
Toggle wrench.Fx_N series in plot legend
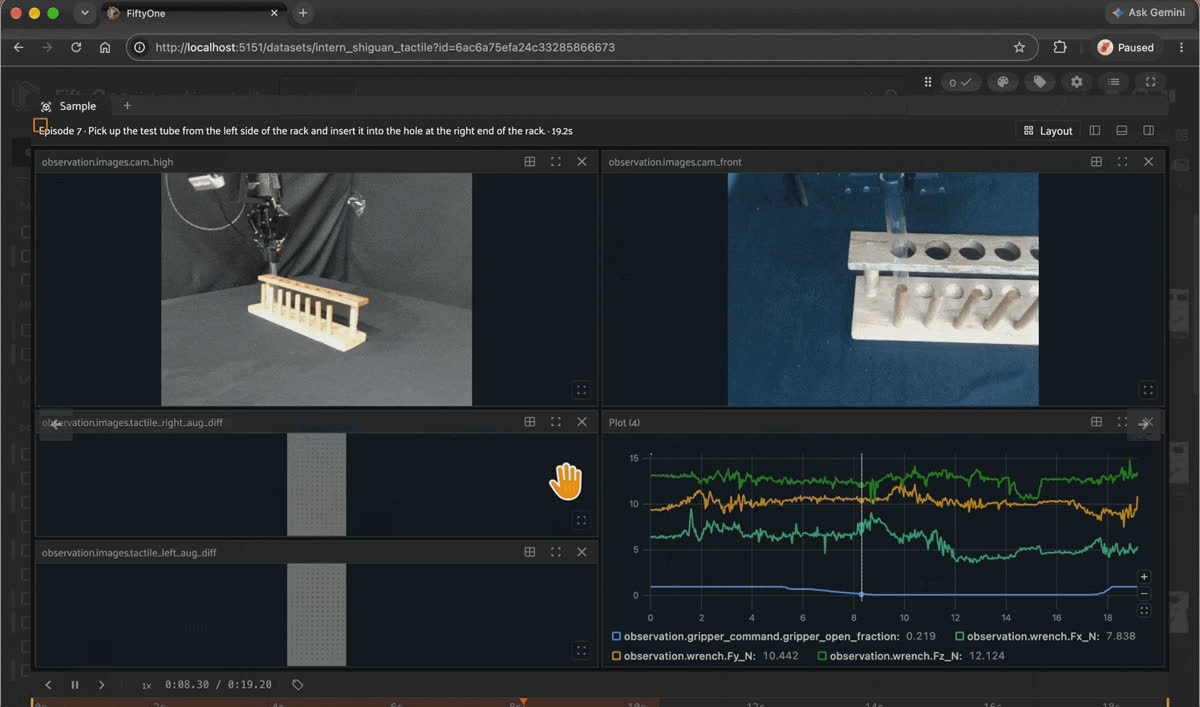1045,636
